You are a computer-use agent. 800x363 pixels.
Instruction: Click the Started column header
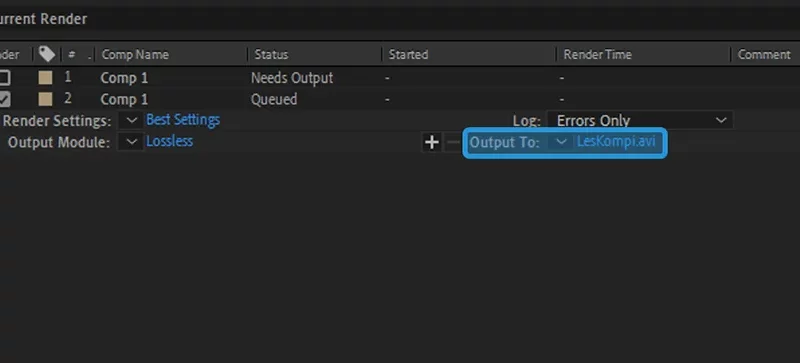[408, 54]
